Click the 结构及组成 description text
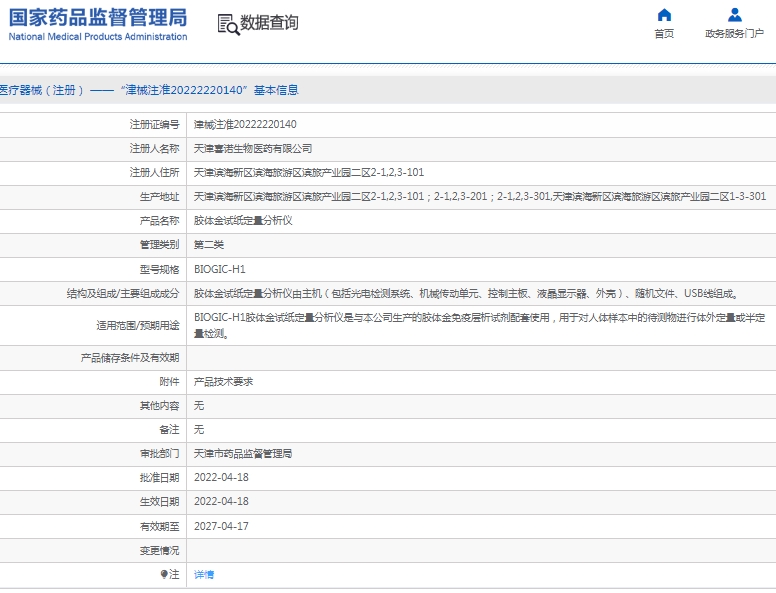Viewport: 776px width, 593px height. pyautogui.click(x=466, y=294)
